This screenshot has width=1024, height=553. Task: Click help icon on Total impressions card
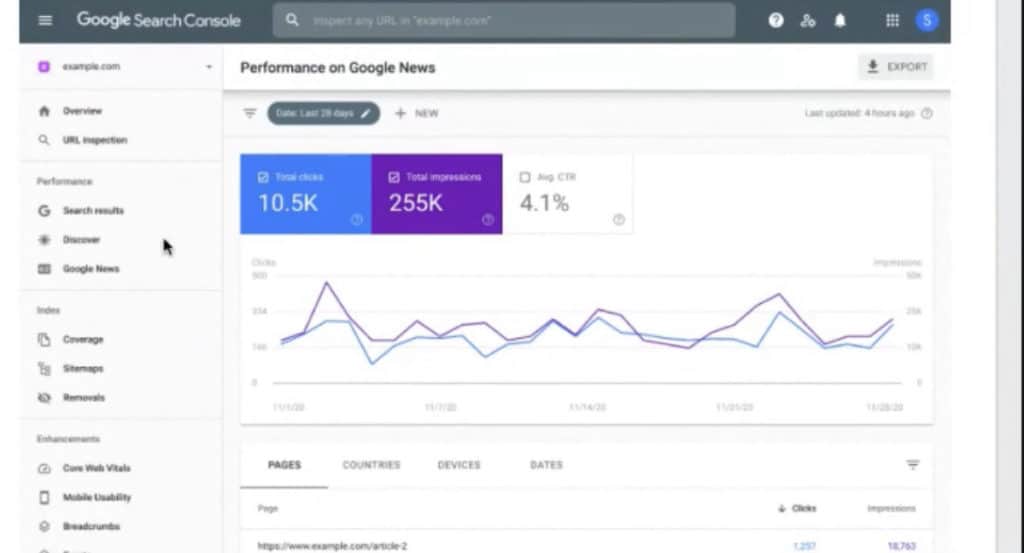[x=488, y=220]
